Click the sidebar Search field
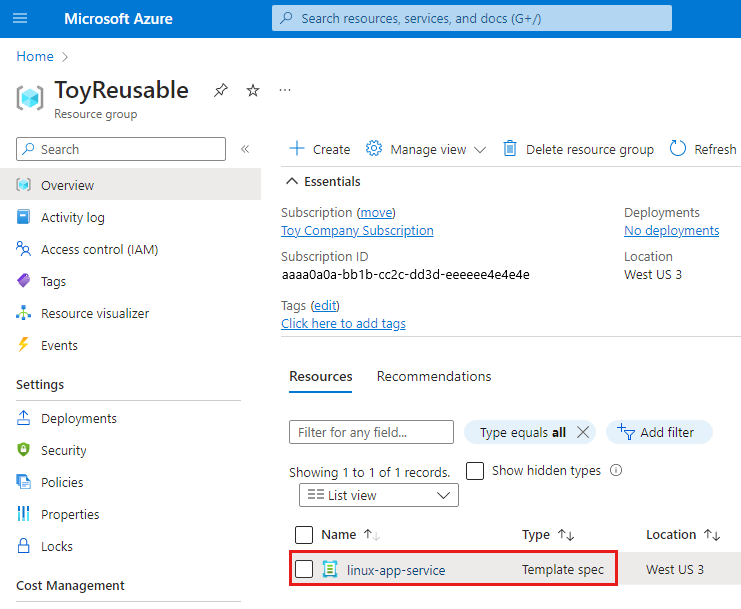Viewport: 741px width, 609px height. [x=121, y=149]
